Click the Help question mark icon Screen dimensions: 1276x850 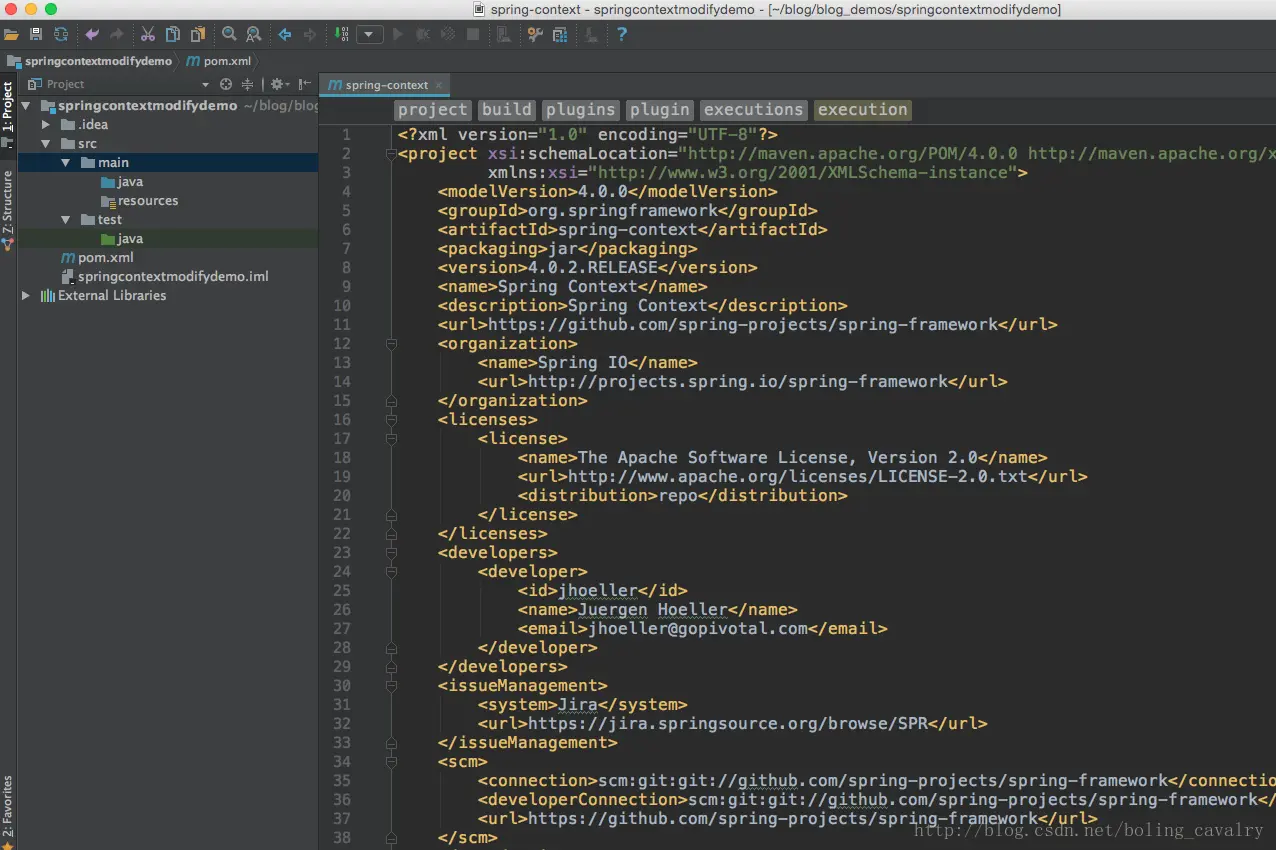click(x=622, y=35)
